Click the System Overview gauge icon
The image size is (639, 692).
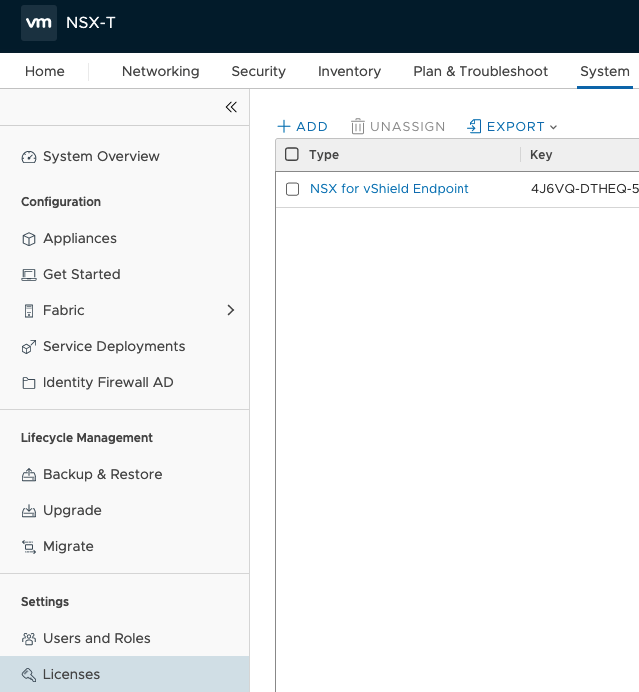click(28, 157)
